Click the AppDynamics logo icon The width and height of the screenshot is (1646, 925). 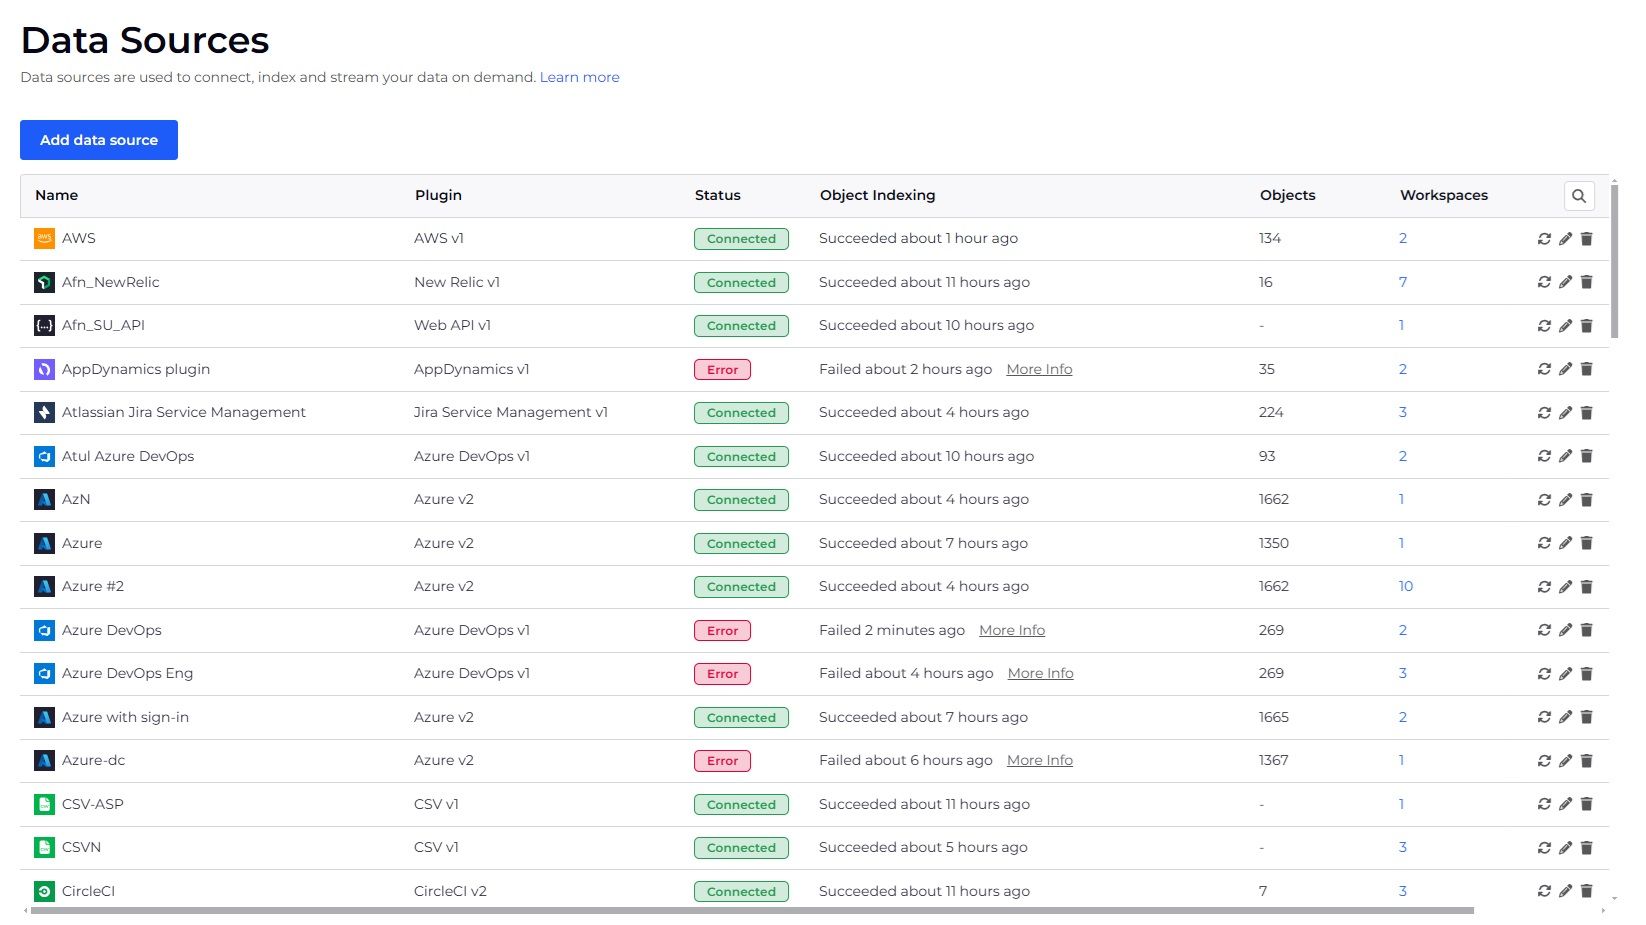coord(44,369)
